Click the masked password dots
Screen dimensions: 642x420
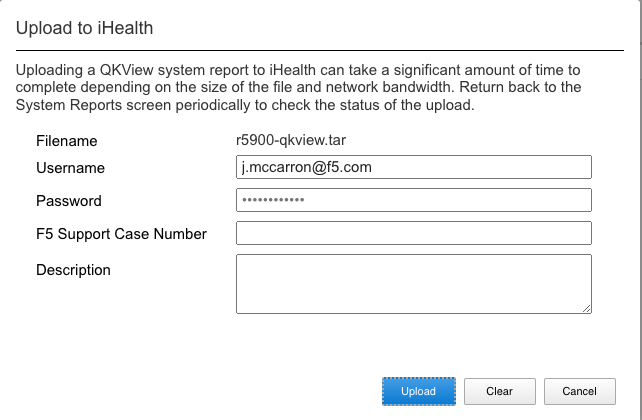[273, 200]
